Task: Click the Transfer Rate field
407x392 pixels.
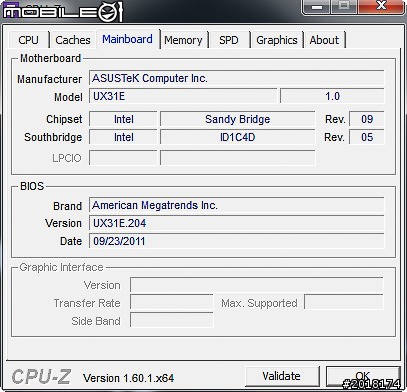Action: 171,303
